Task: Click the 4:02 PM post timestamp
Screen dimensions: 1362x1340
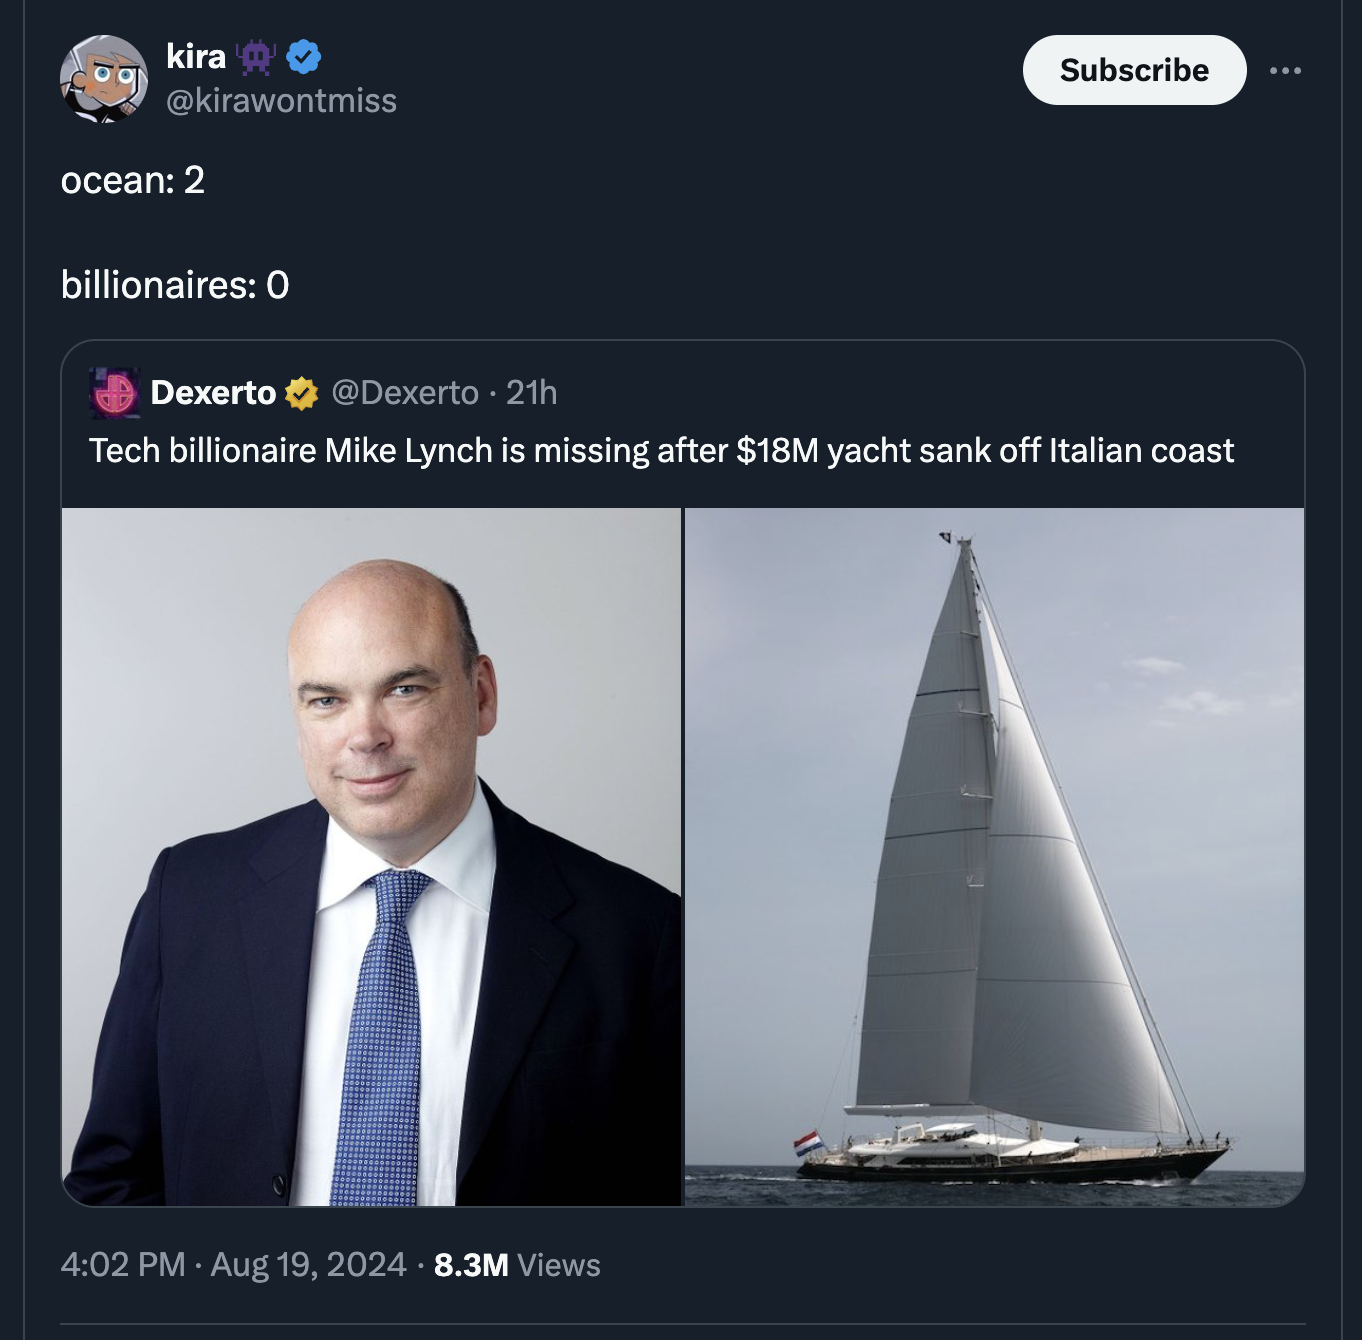Action: coord(123,1265)
